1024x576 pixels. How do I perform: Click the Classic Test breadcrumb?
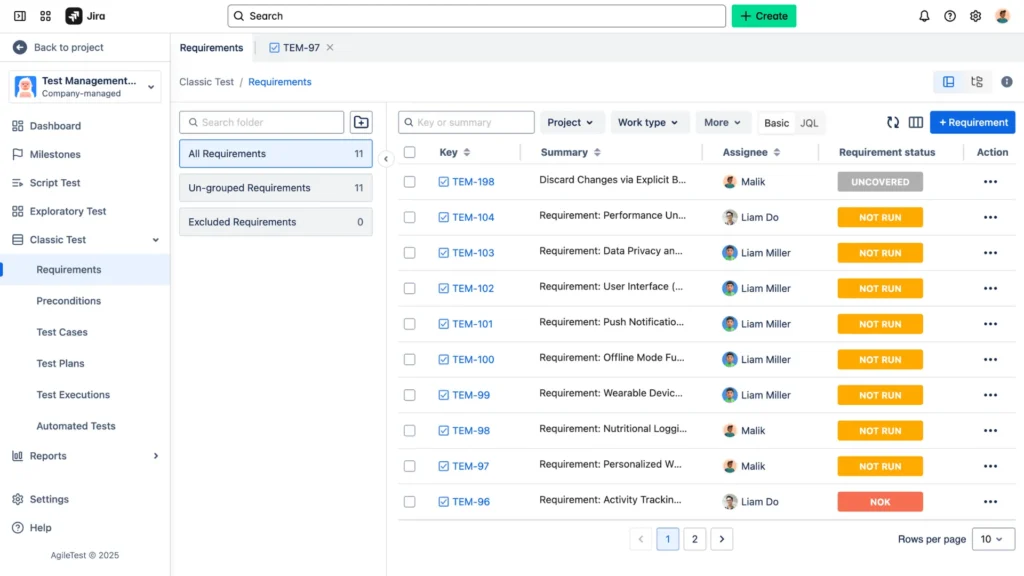pyautogui.click(x=206, y=82)
